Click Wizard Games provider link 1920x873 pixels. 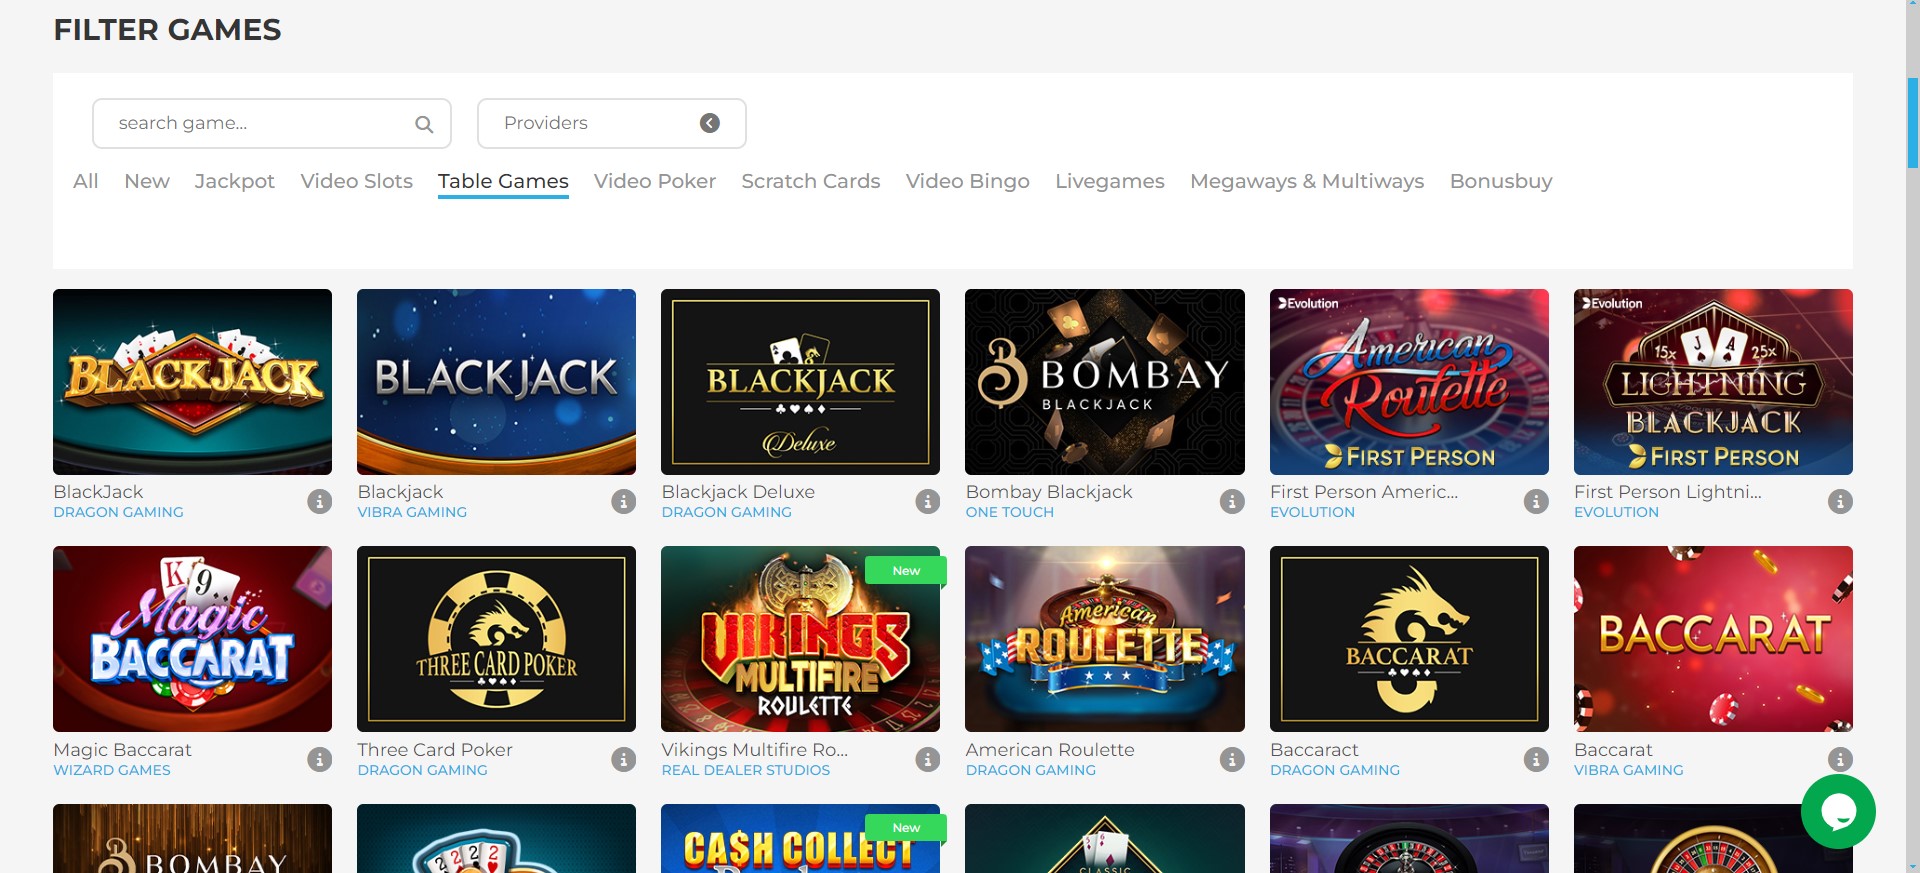tap(112, 770)
